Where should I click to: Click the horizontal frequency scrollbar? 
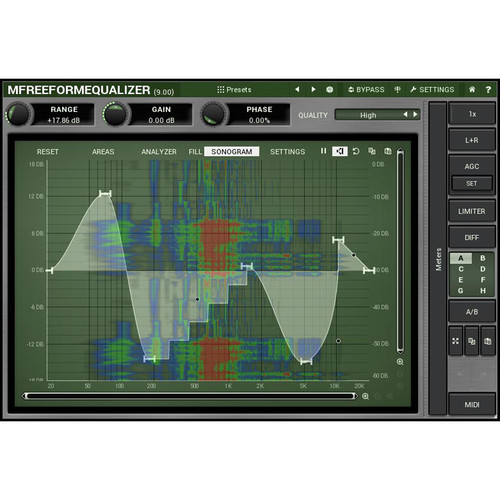tap(190, 396)
